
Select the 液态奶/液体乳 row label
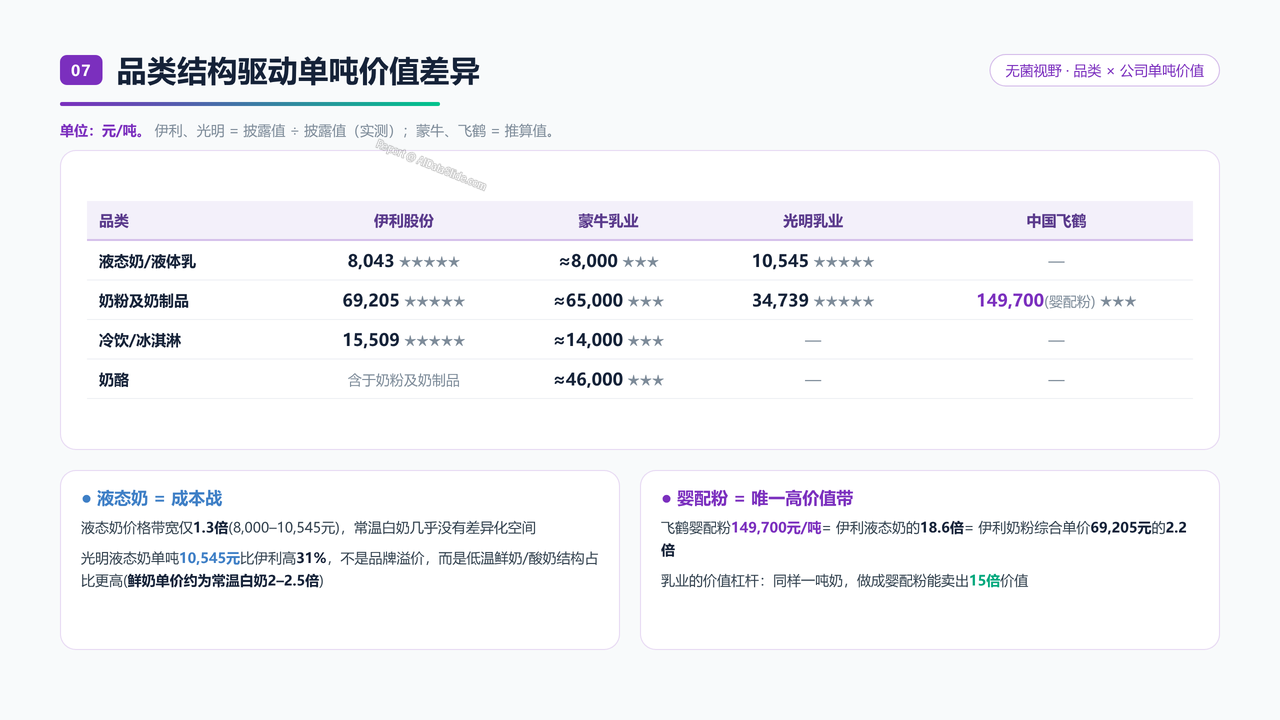(147, 261)
